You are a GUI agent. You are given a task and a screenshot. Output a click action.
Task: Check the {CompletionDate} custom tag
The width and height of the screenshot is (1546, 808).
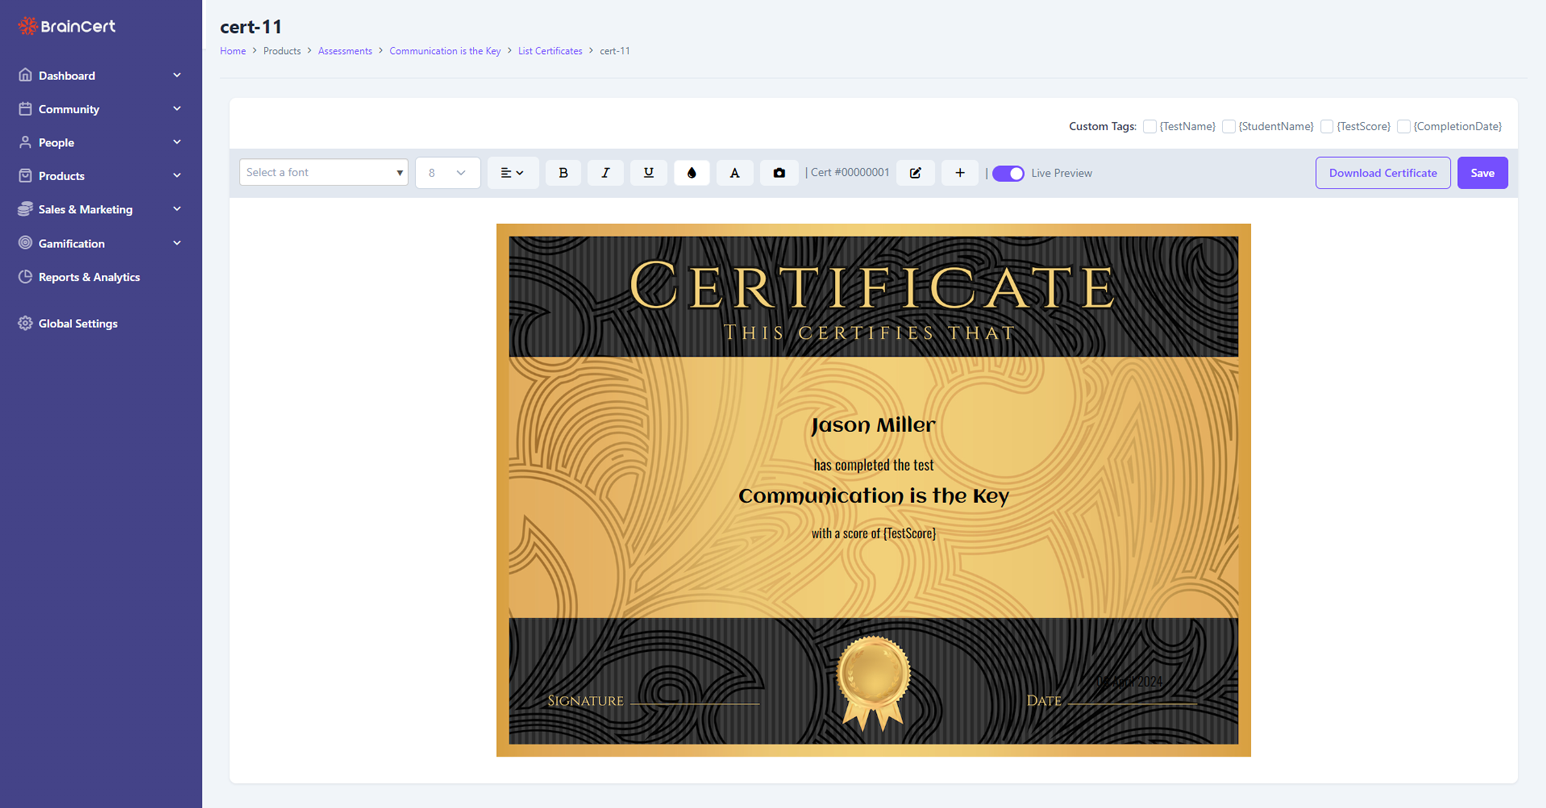1404,126
